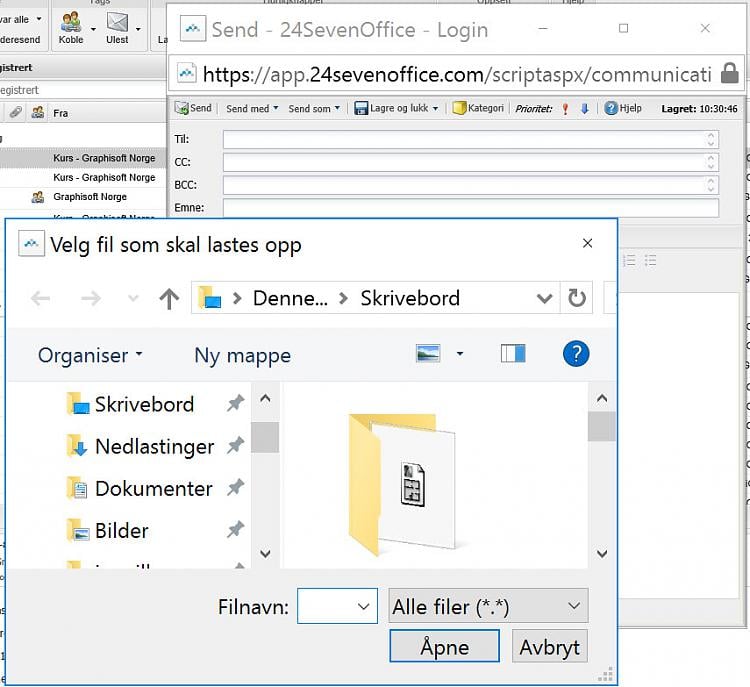
Task: Expand previous locations path dropdown
Action: pyautogui.click(x=544, y=299)
